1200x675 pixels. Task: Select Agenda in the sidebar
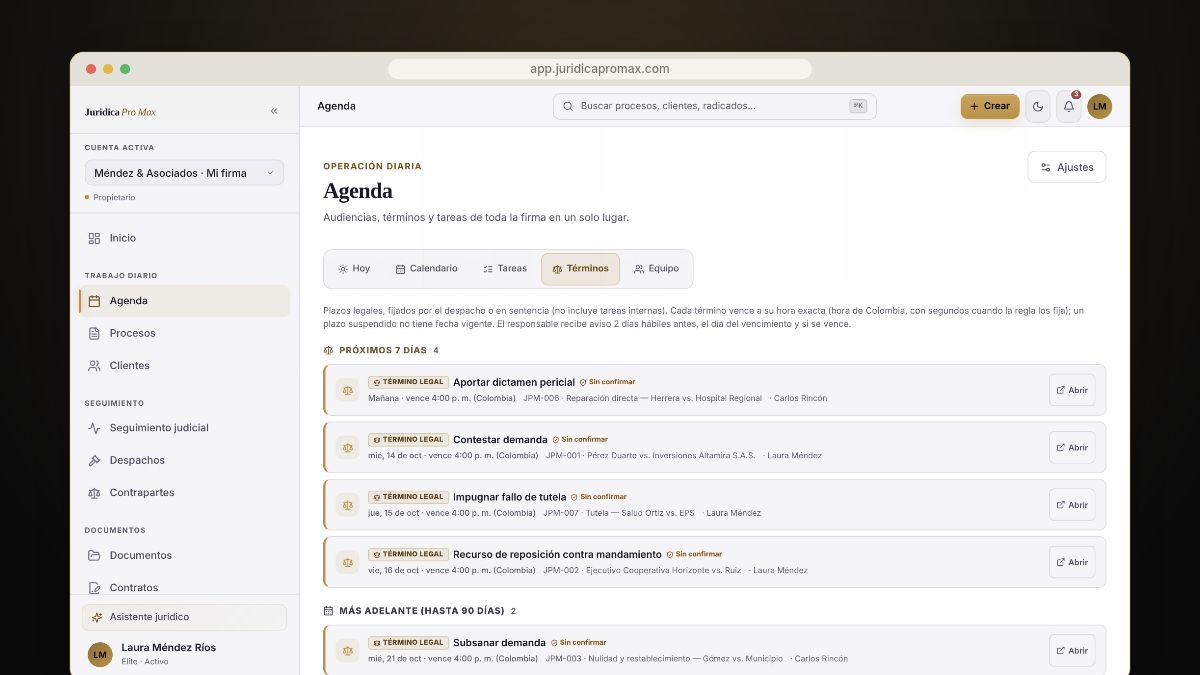click(x=184, y=301)
